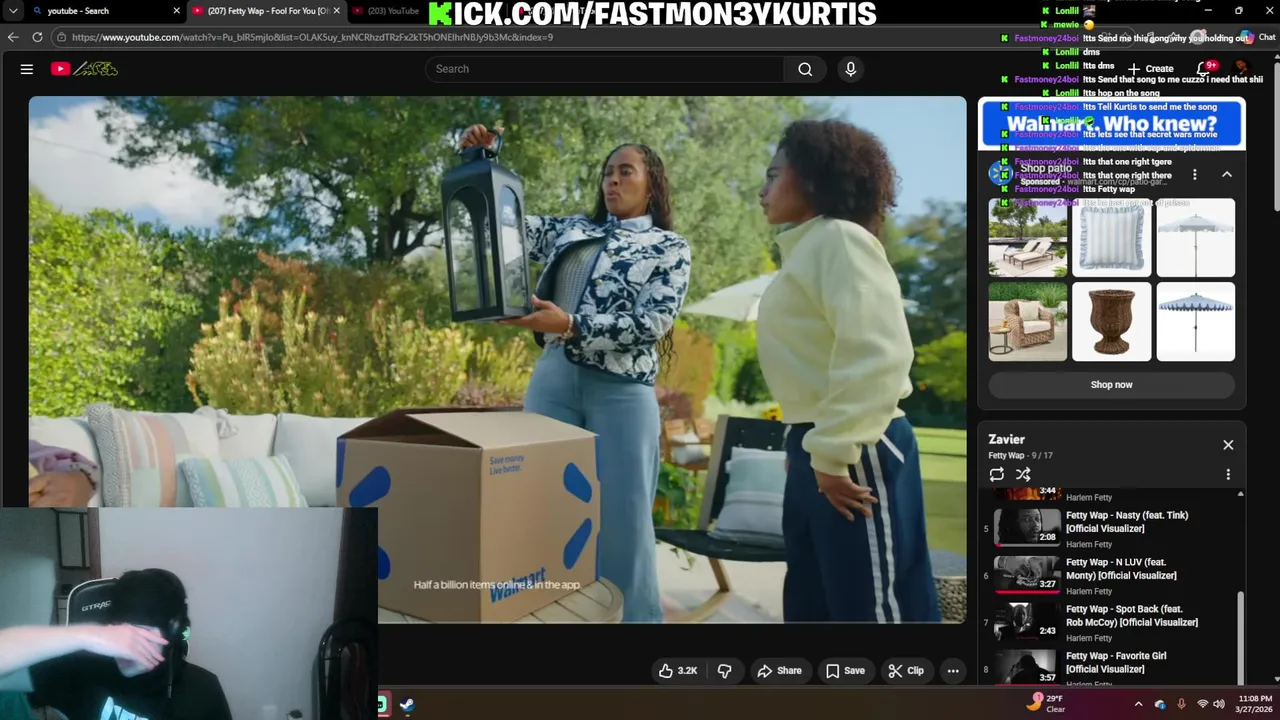Open the YouTube hamburger guide menu

pos(27,69)
